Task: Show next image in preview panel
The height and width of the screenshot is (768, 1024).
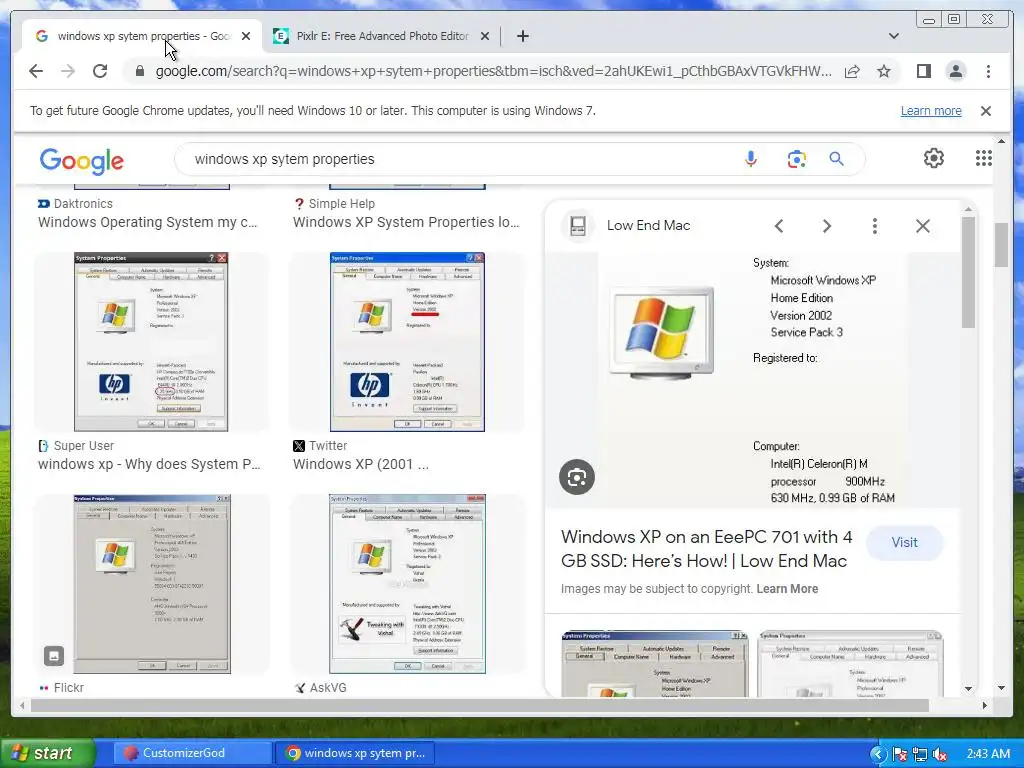Action: click(827, 226)
